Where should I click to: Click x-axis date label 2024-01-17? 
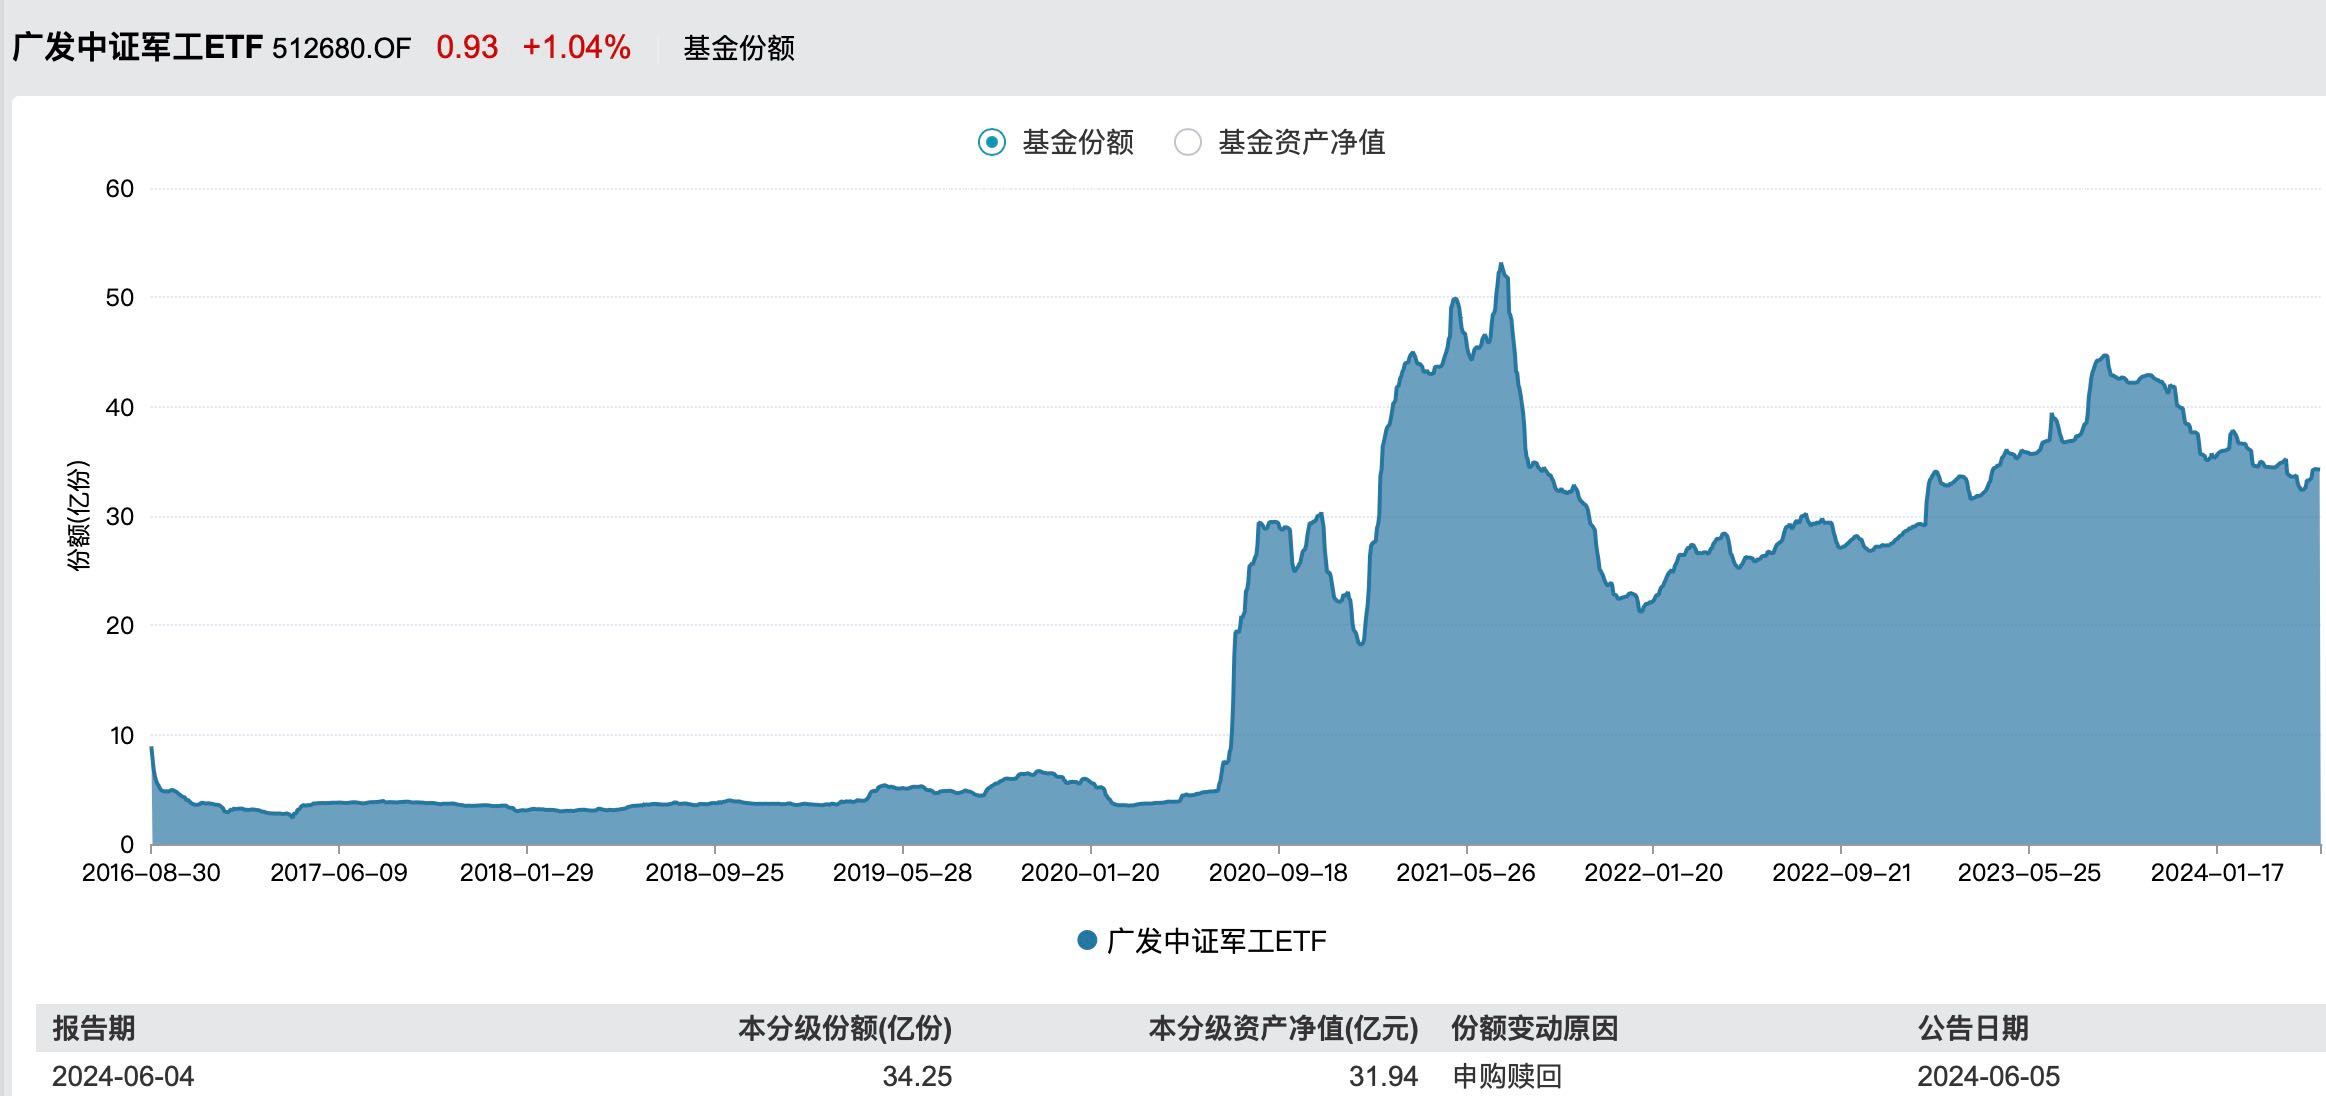2217,873
